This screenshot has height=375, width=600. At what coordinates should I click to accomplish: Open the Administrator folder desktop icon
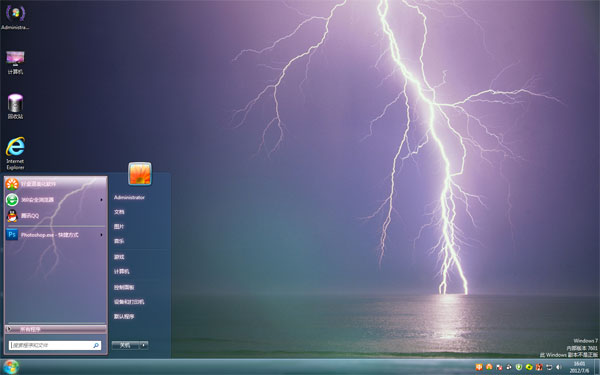tap(15, 18)
